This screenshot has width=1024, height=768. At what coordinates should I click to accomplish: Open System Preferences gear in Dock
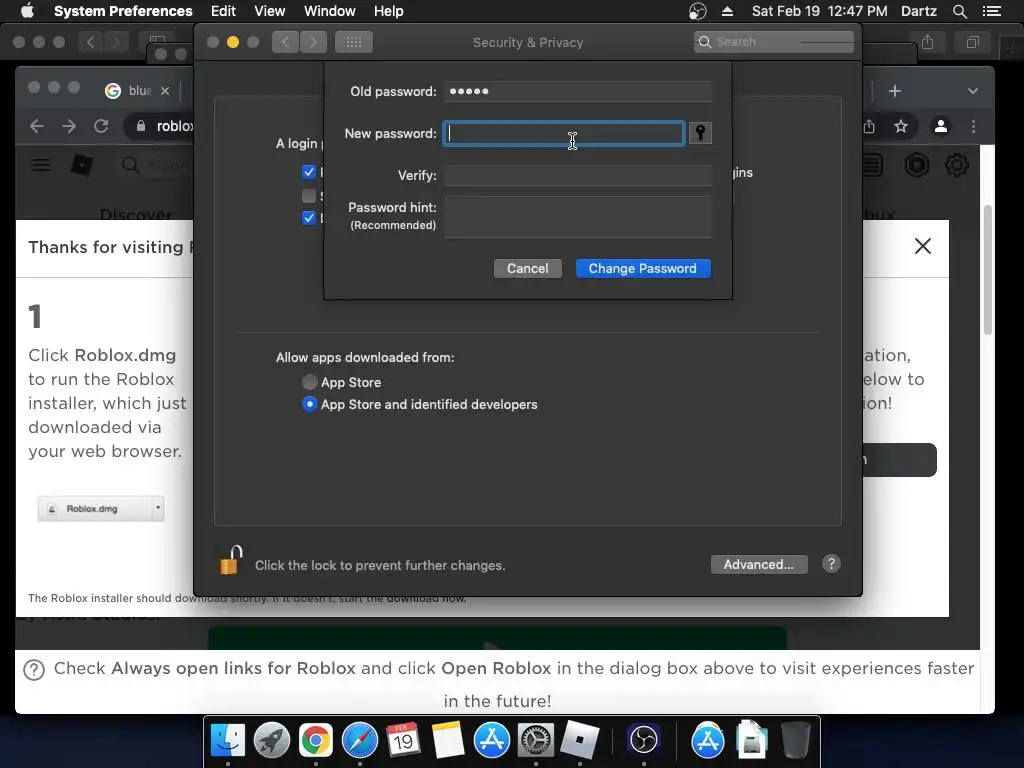click(x=536, y=741)
